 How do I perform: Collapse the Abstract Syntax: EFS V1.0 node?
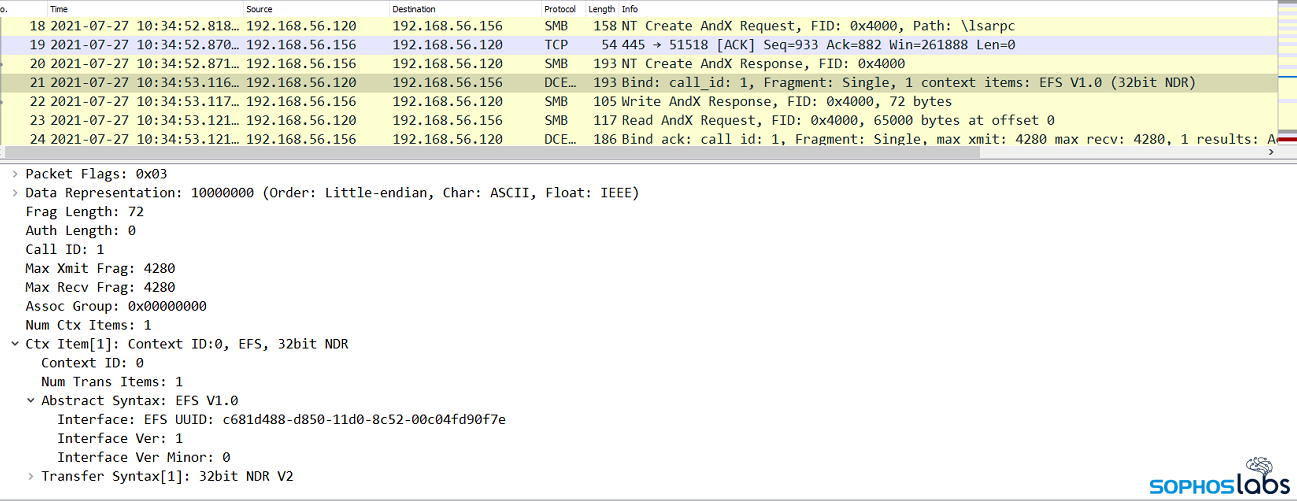point(30,401)
